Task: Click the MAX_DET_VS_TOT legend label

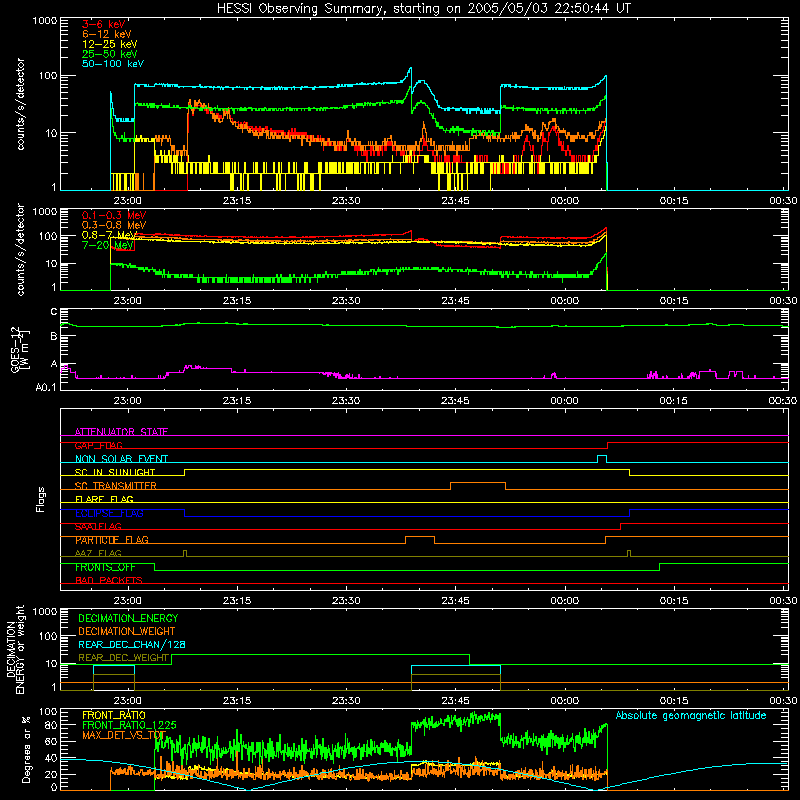Action: (123, 735)
